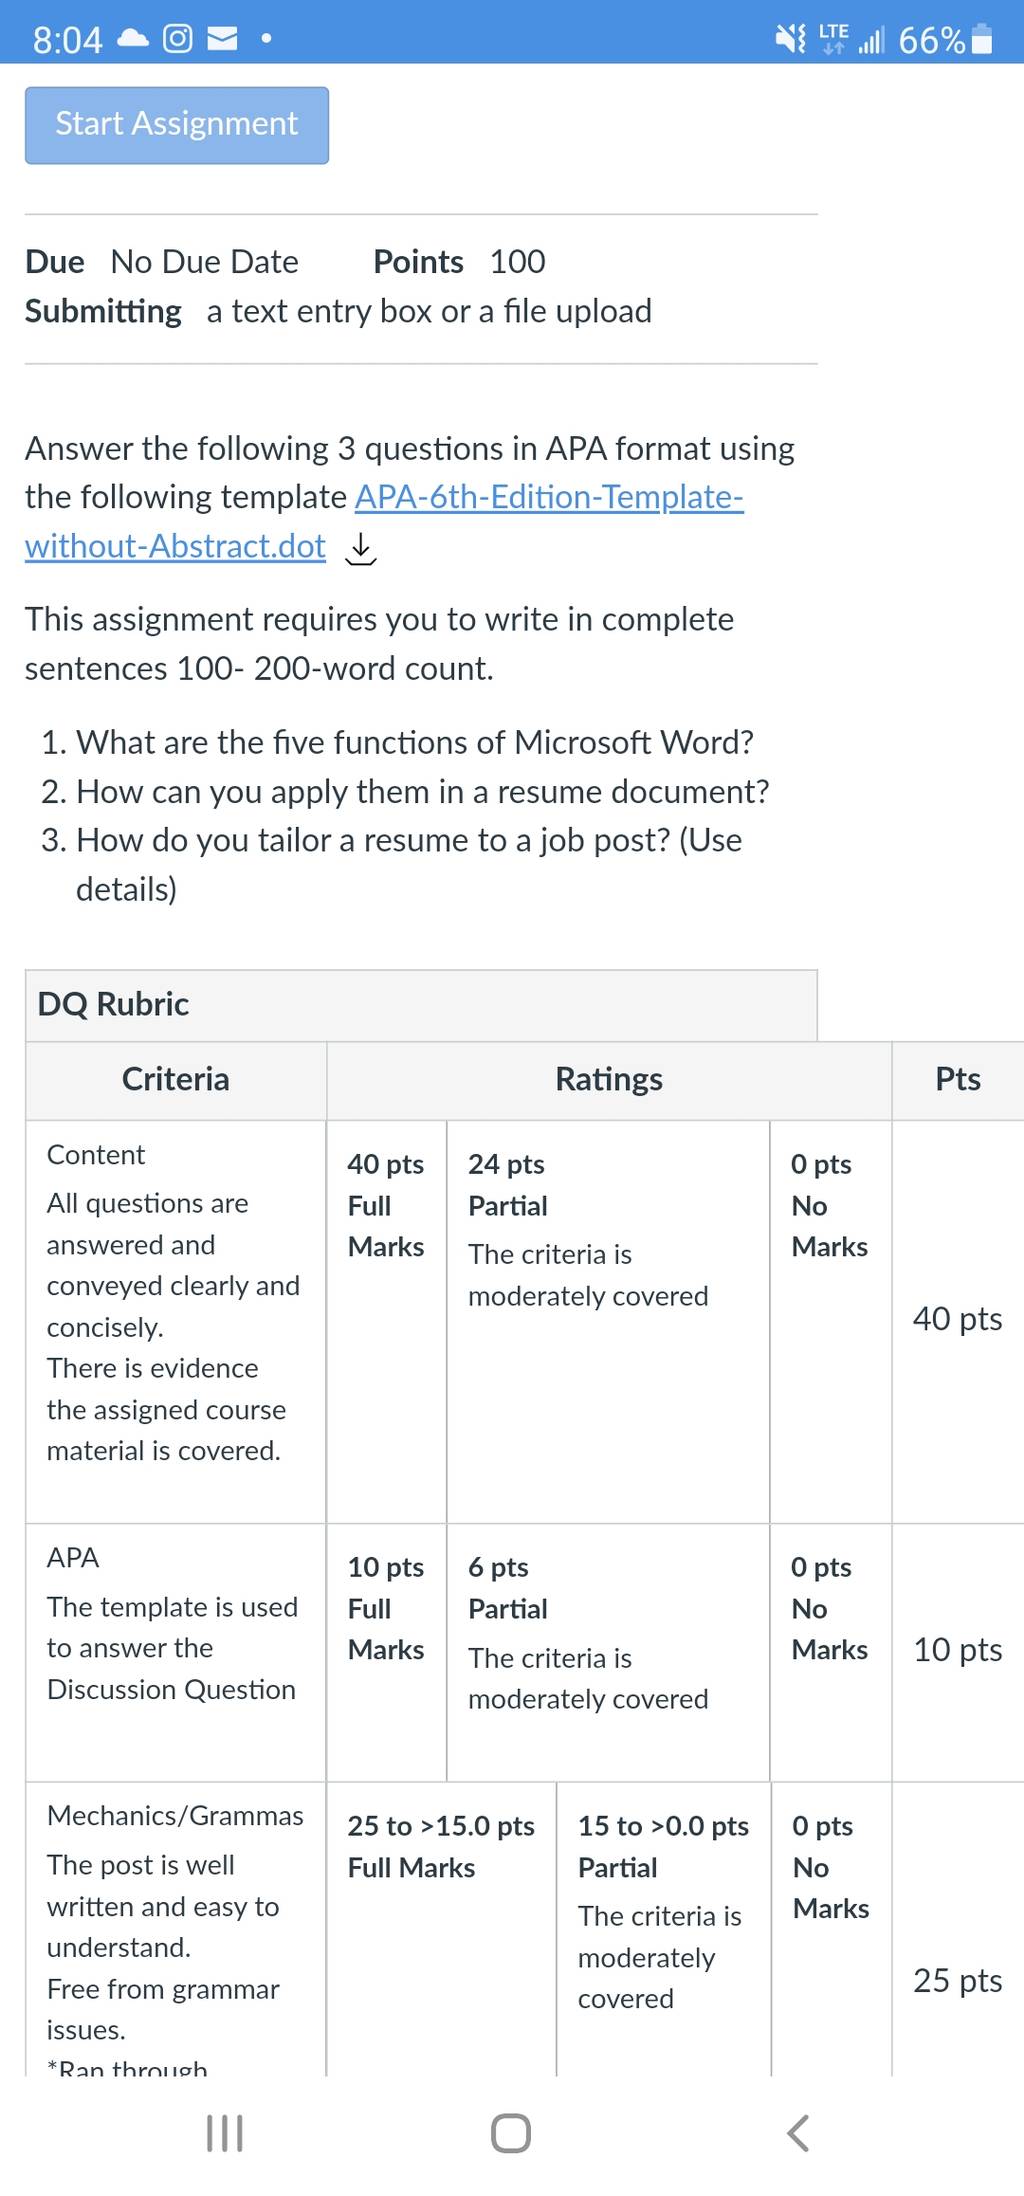Tap the cloud status bar icon

pyautogui.click(x=133, y=39)
